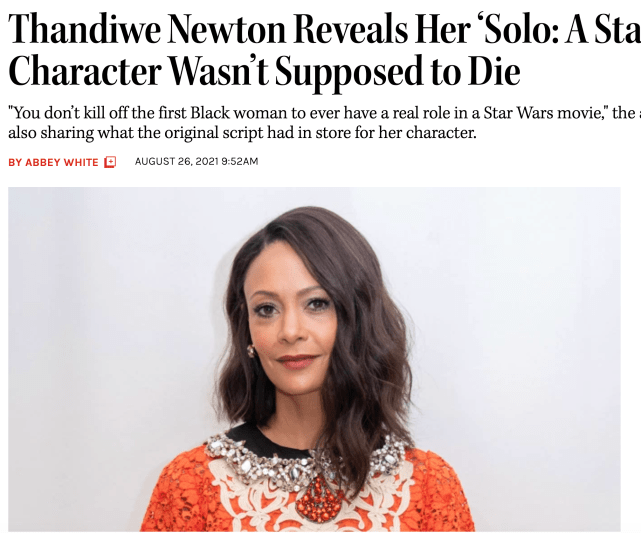Screen dimensions: 641x533
Task: Click the August 26, 2021 date
Action: point(176,161)
